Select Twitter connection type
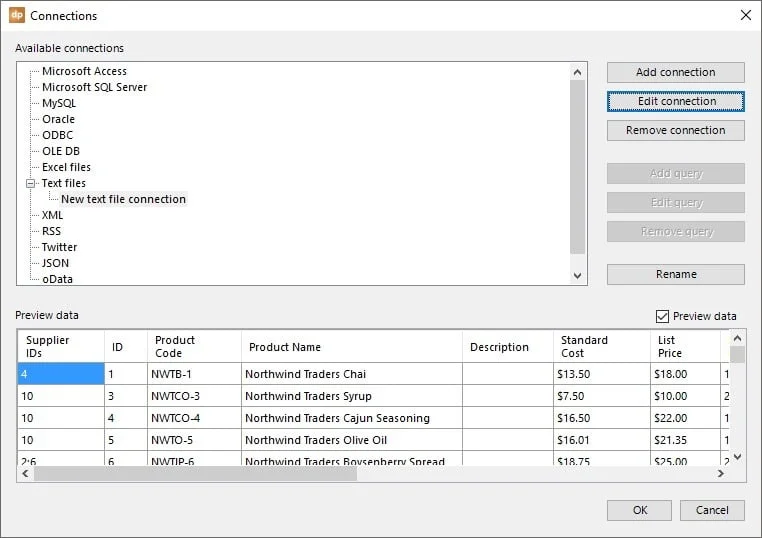The image size is (762, 538). (59, 247)
